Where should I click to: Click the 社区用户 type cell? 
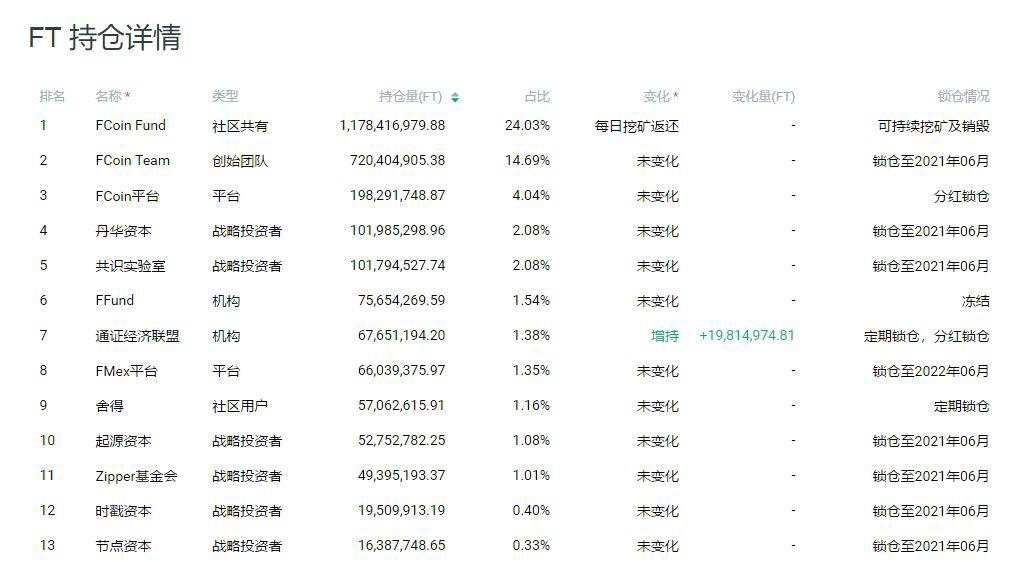[240, 406]
